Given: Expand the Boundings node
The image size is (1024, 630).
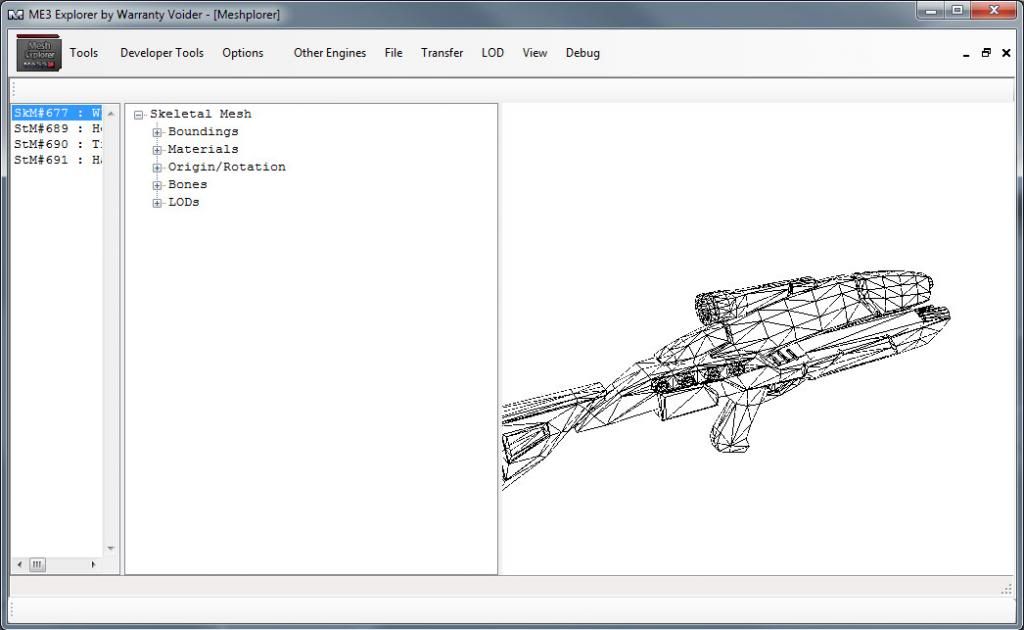Looking at the screenshot, I should coord(157,133).
